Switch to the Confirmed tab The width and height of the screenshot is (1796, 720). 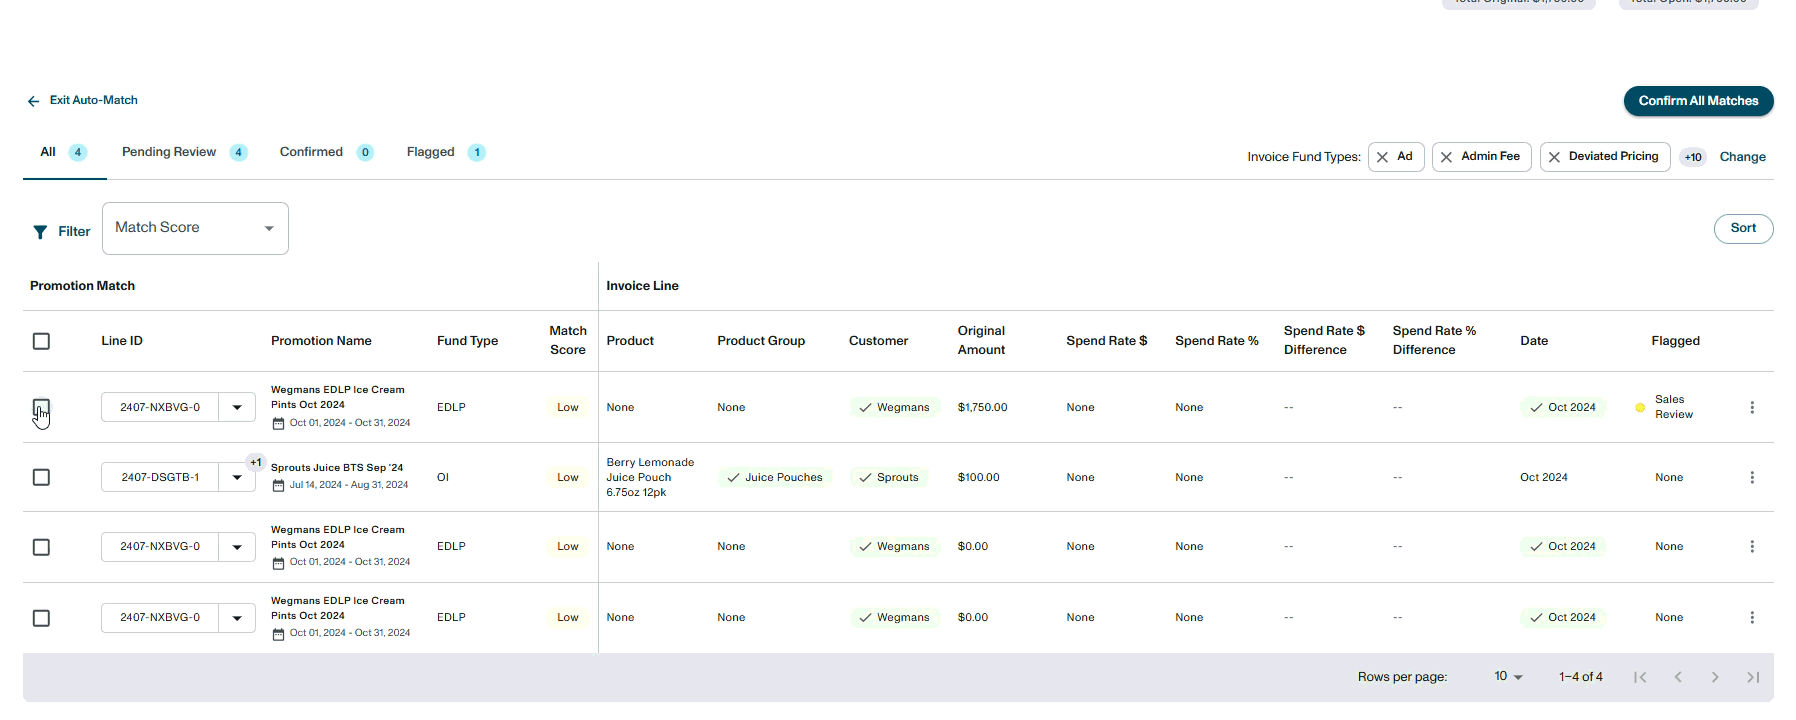[326, 152]
